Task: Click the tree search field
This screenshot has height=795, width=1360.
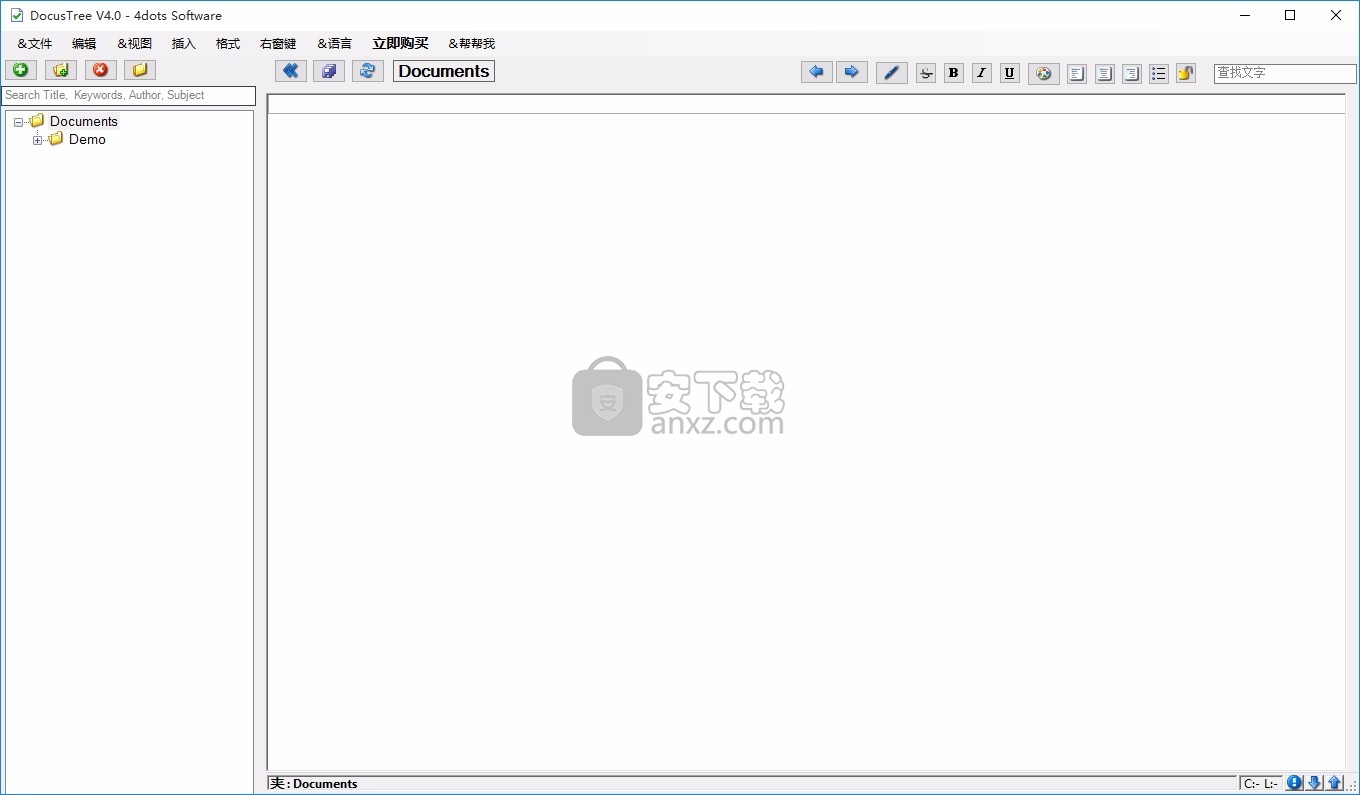Action: coord(129,95)
